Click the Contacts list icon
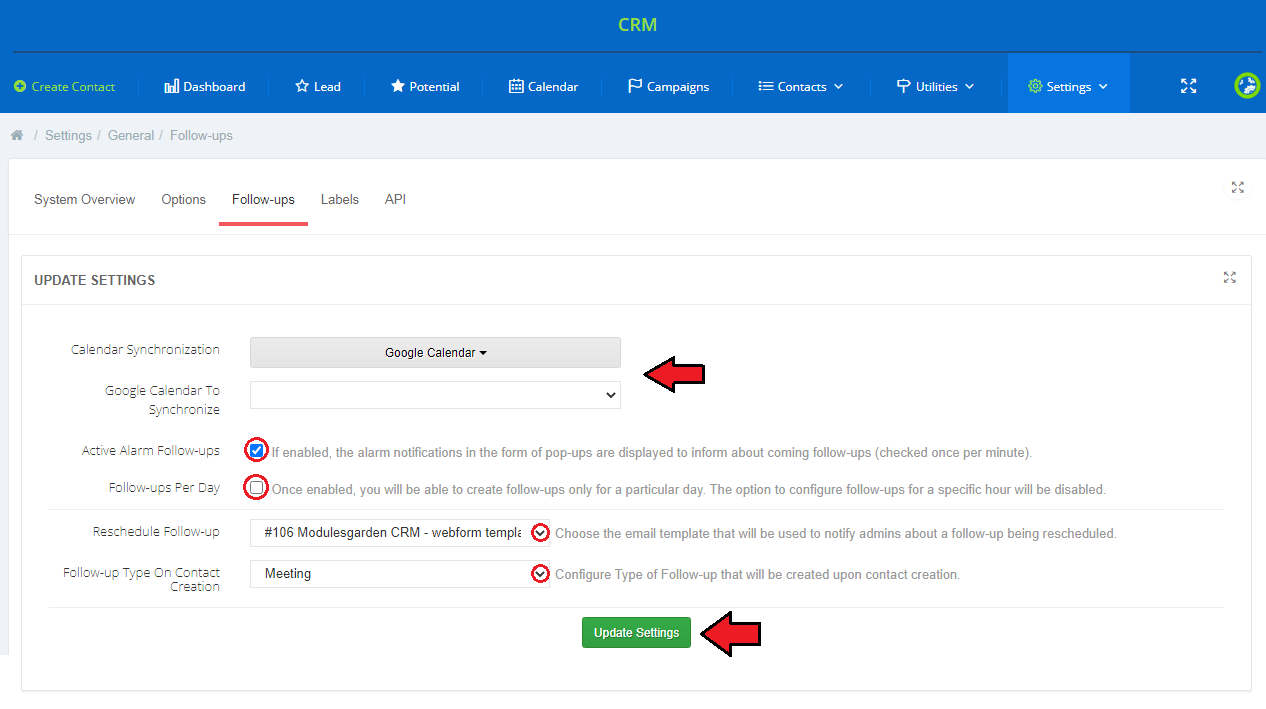1266x709 pixels. pyautogui.click(x=766, y=87)
